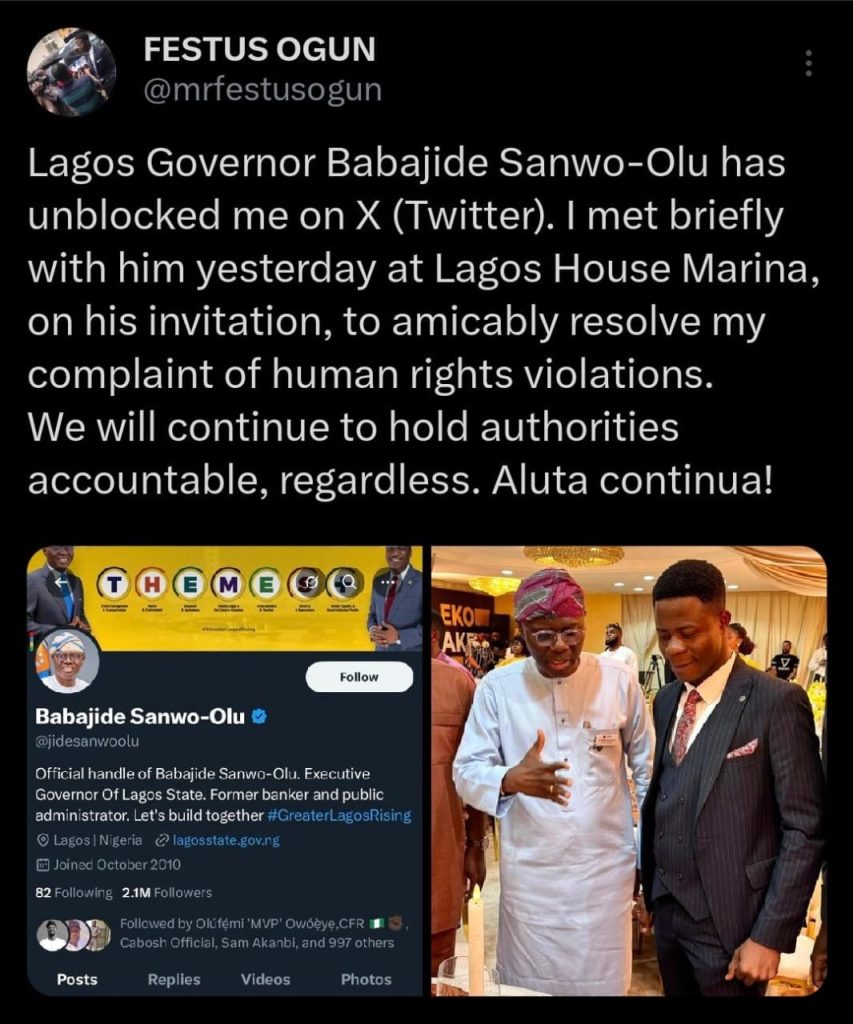Open the lagosstate.gov.ng link
Screen dimensions: 853x1024
pos(225,840)
